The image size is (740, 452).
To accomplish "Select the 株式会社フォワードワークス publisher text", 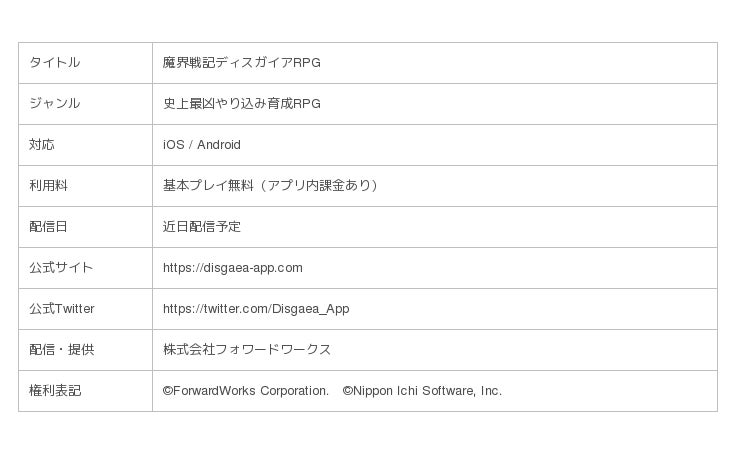I will pos(247,350).
